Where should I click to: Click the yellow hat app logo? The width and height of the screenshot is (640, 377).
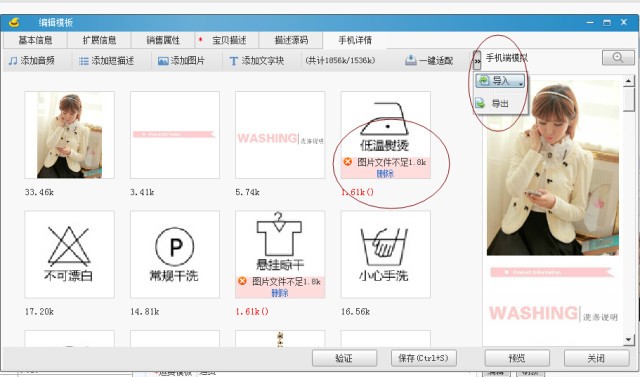pos(14,22)
